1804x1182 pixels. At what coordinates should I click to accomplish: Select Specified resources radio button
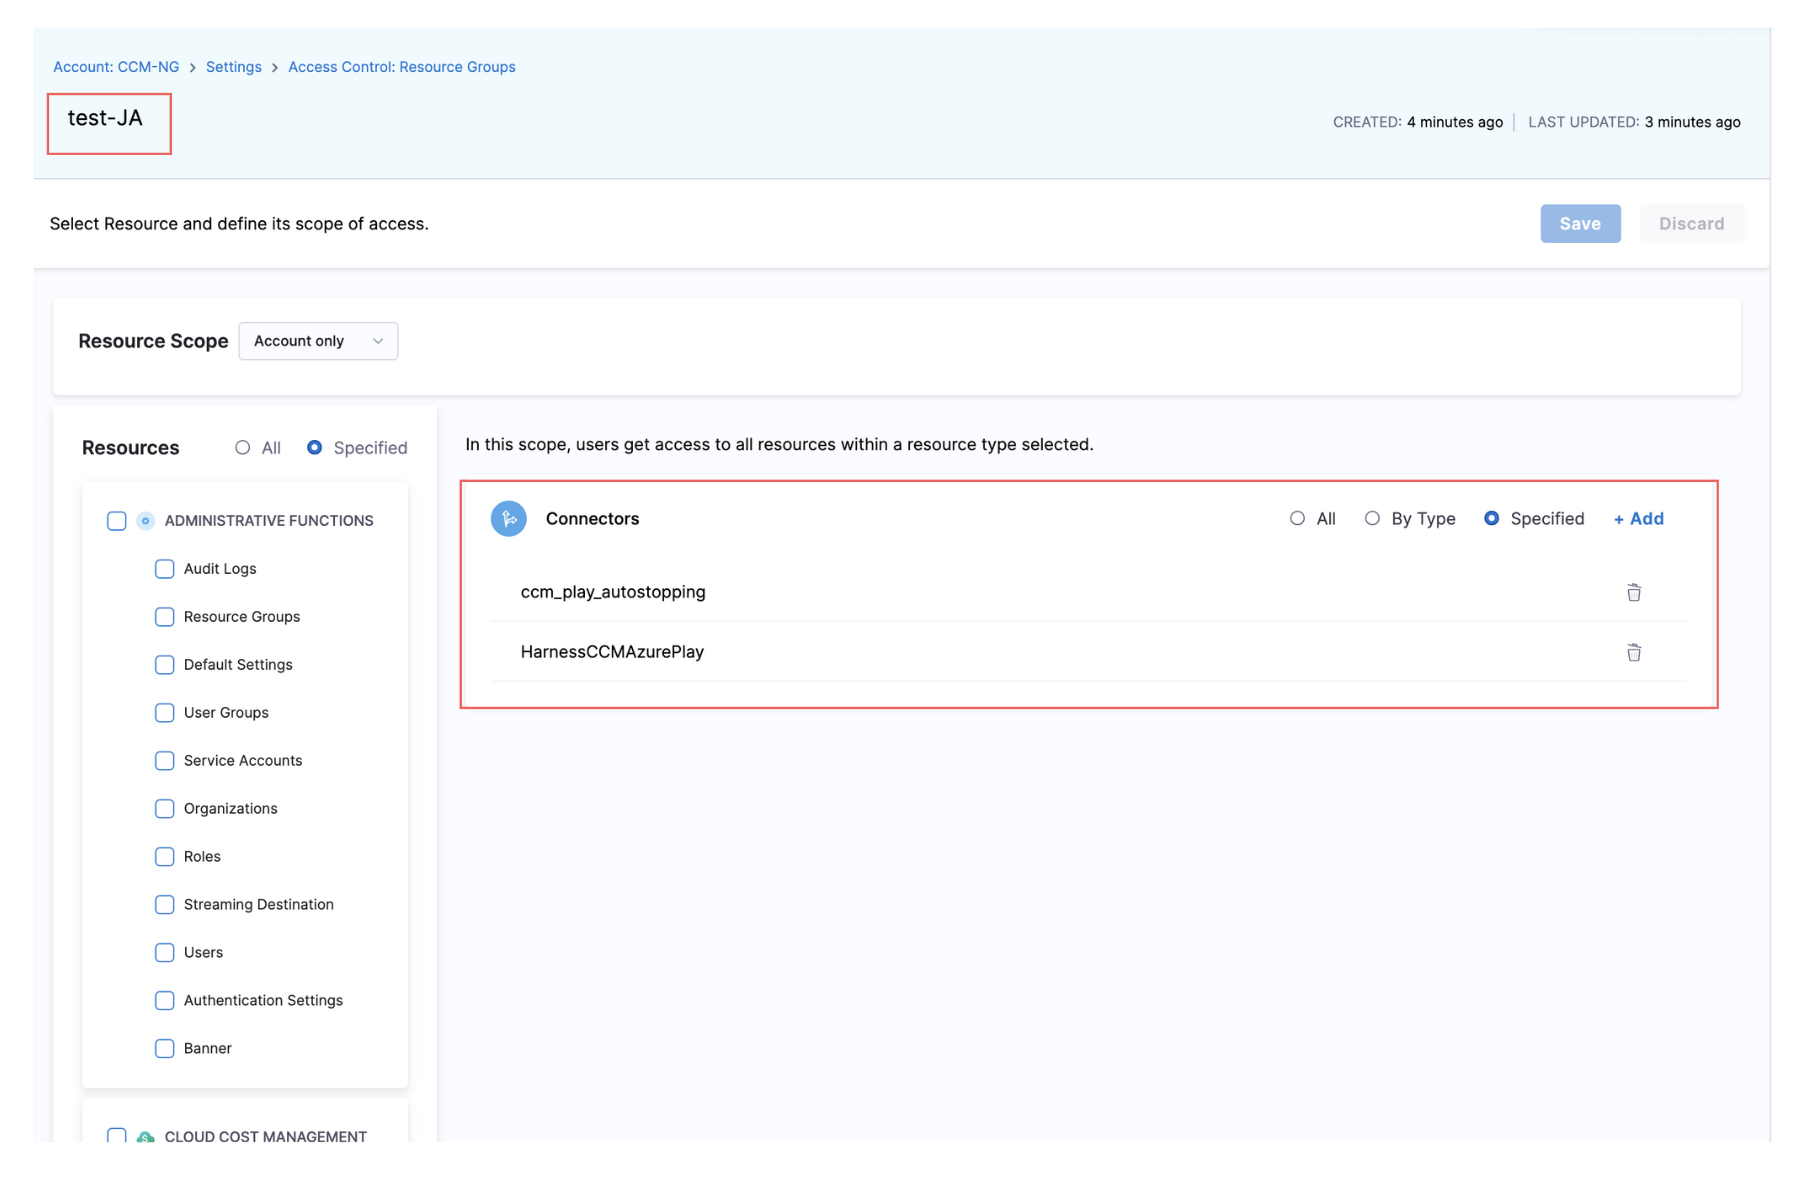click(315, 448)
